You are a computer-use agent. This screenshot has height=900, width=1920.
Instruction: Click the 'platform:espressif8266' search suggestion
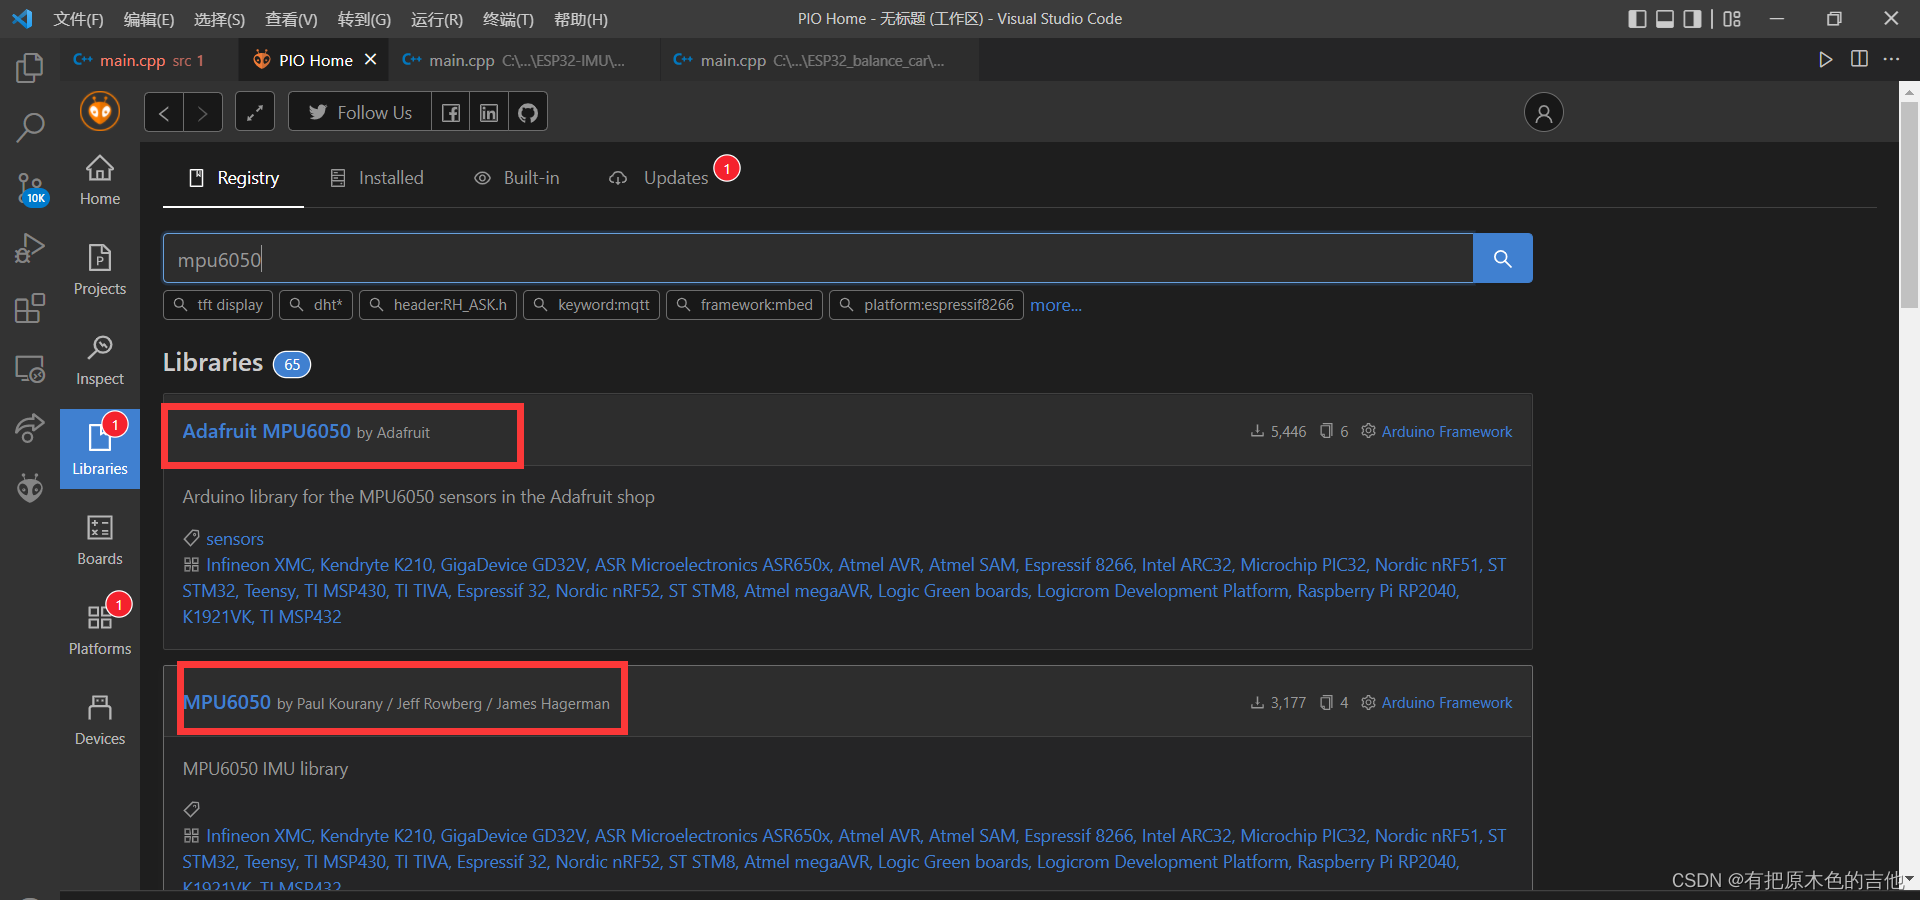click(x=926, y=305)
